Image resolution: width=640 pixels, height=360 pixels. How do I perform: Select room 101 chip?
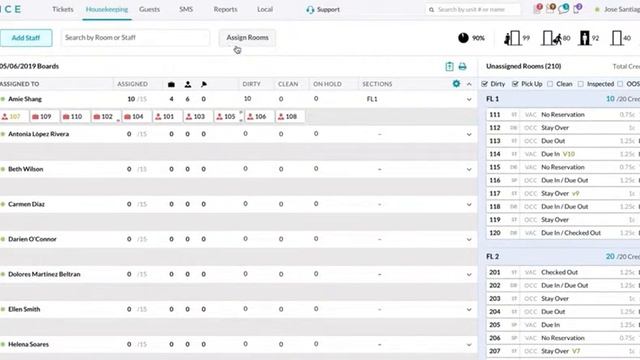[167, 116]
